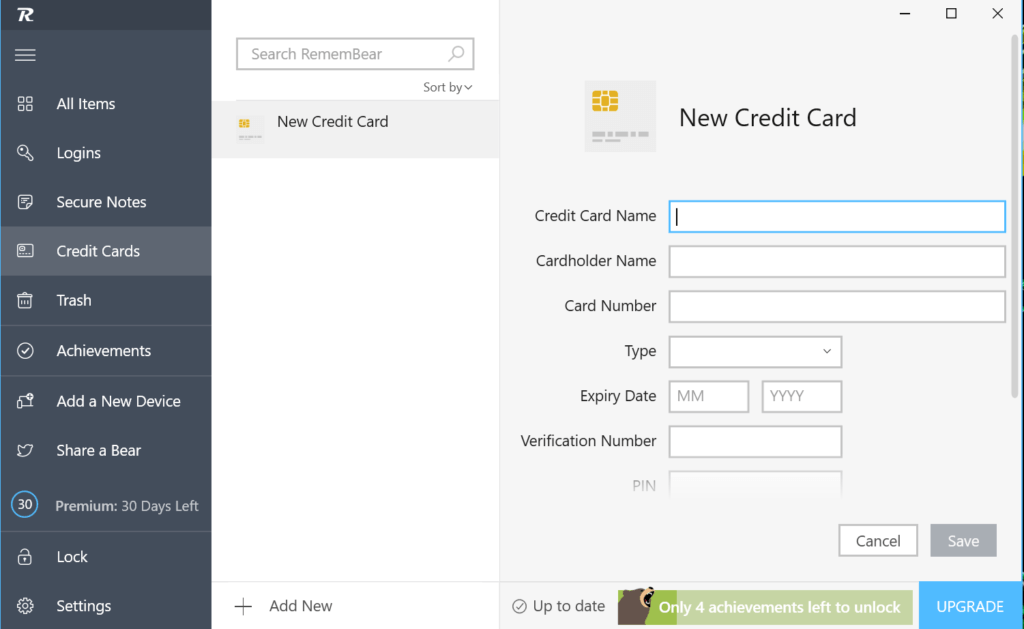Choose Share a Bear
The width and height of the screenshot is (1024, 629).
pos(106,450)
